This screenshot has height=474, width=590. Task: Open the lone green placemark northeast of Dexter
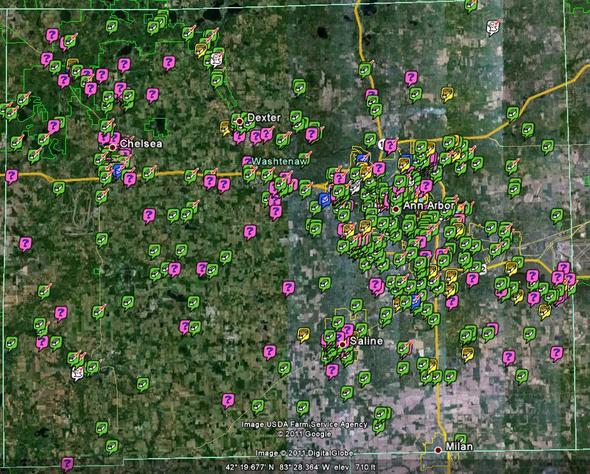pos(299,87)
